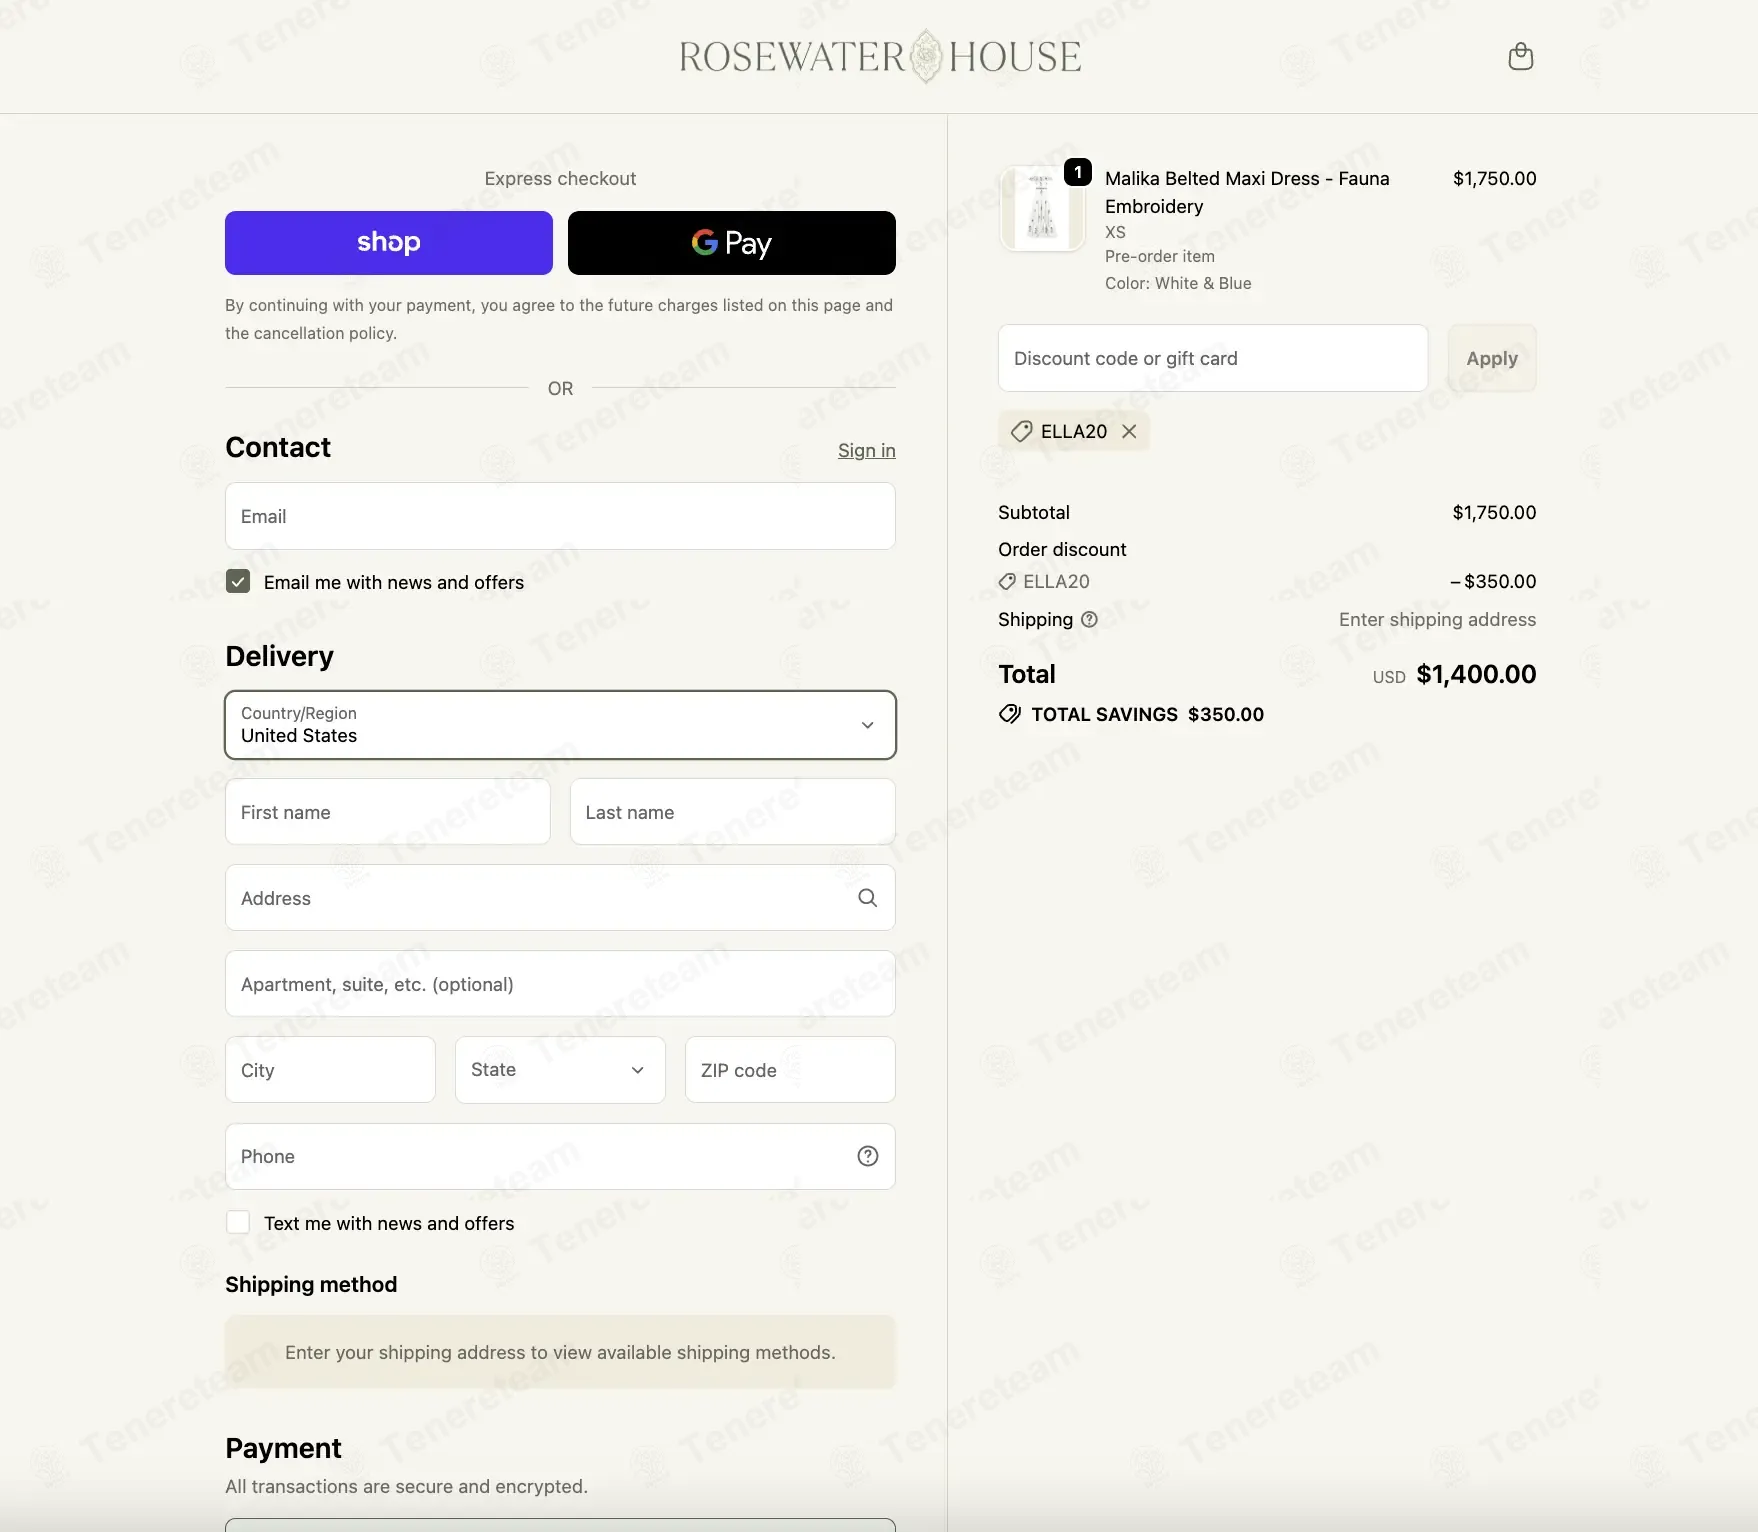Open the phone field help icon
Screen dimensions: 1758x1532
pyautogui.click(x=867, y=1156)
